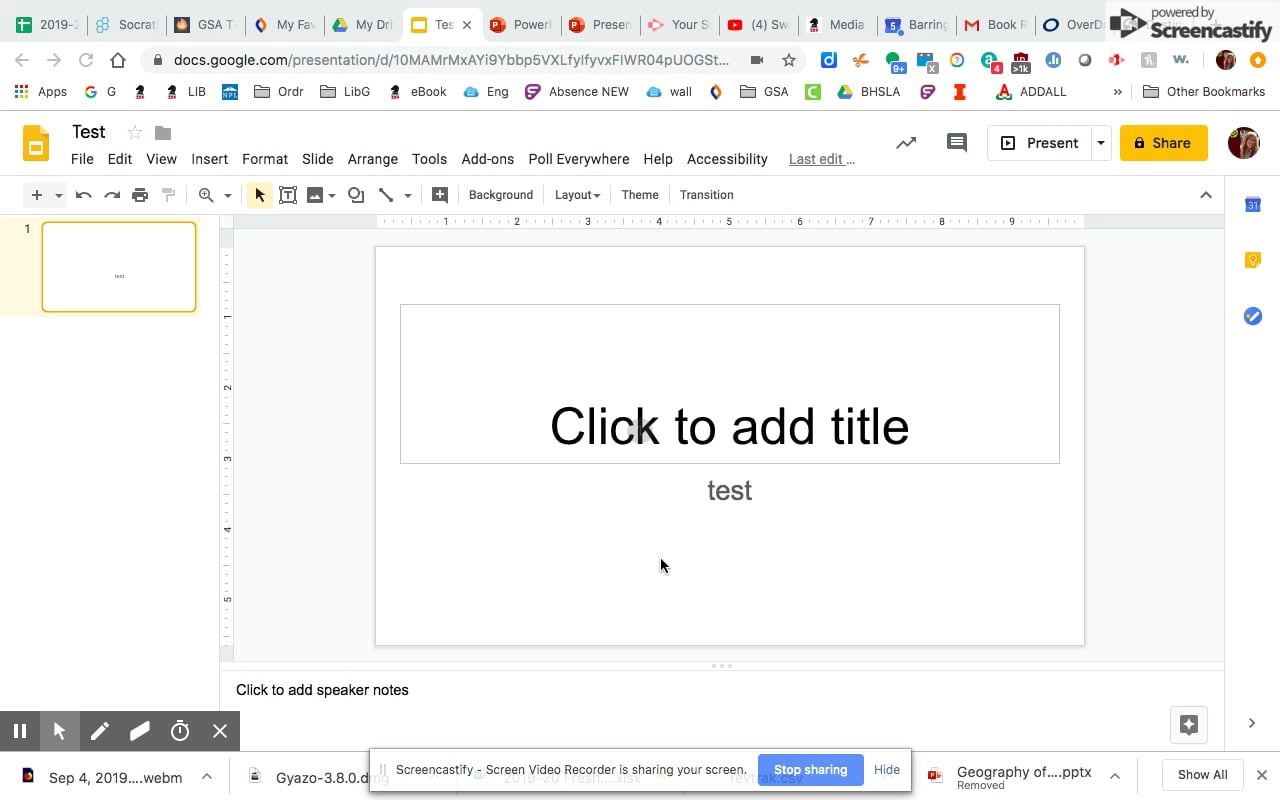Open the Insert menu
The width and height of the screenshot is (1280, 800).
coord(210,159)
